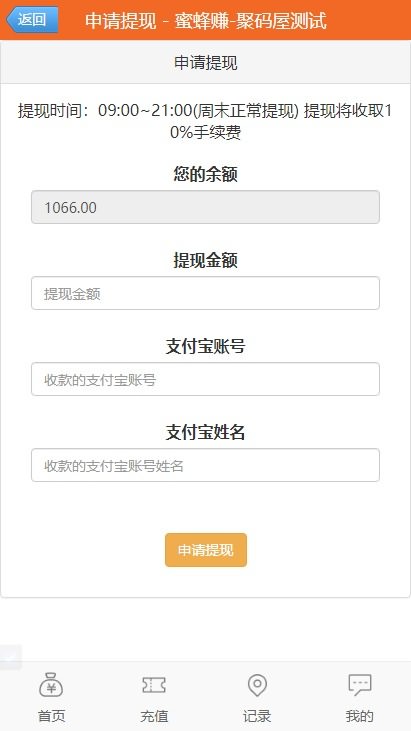Screen dimensions: 411x731
Task: Click the 支付宝姓名 field label
Action: (206, 432)
